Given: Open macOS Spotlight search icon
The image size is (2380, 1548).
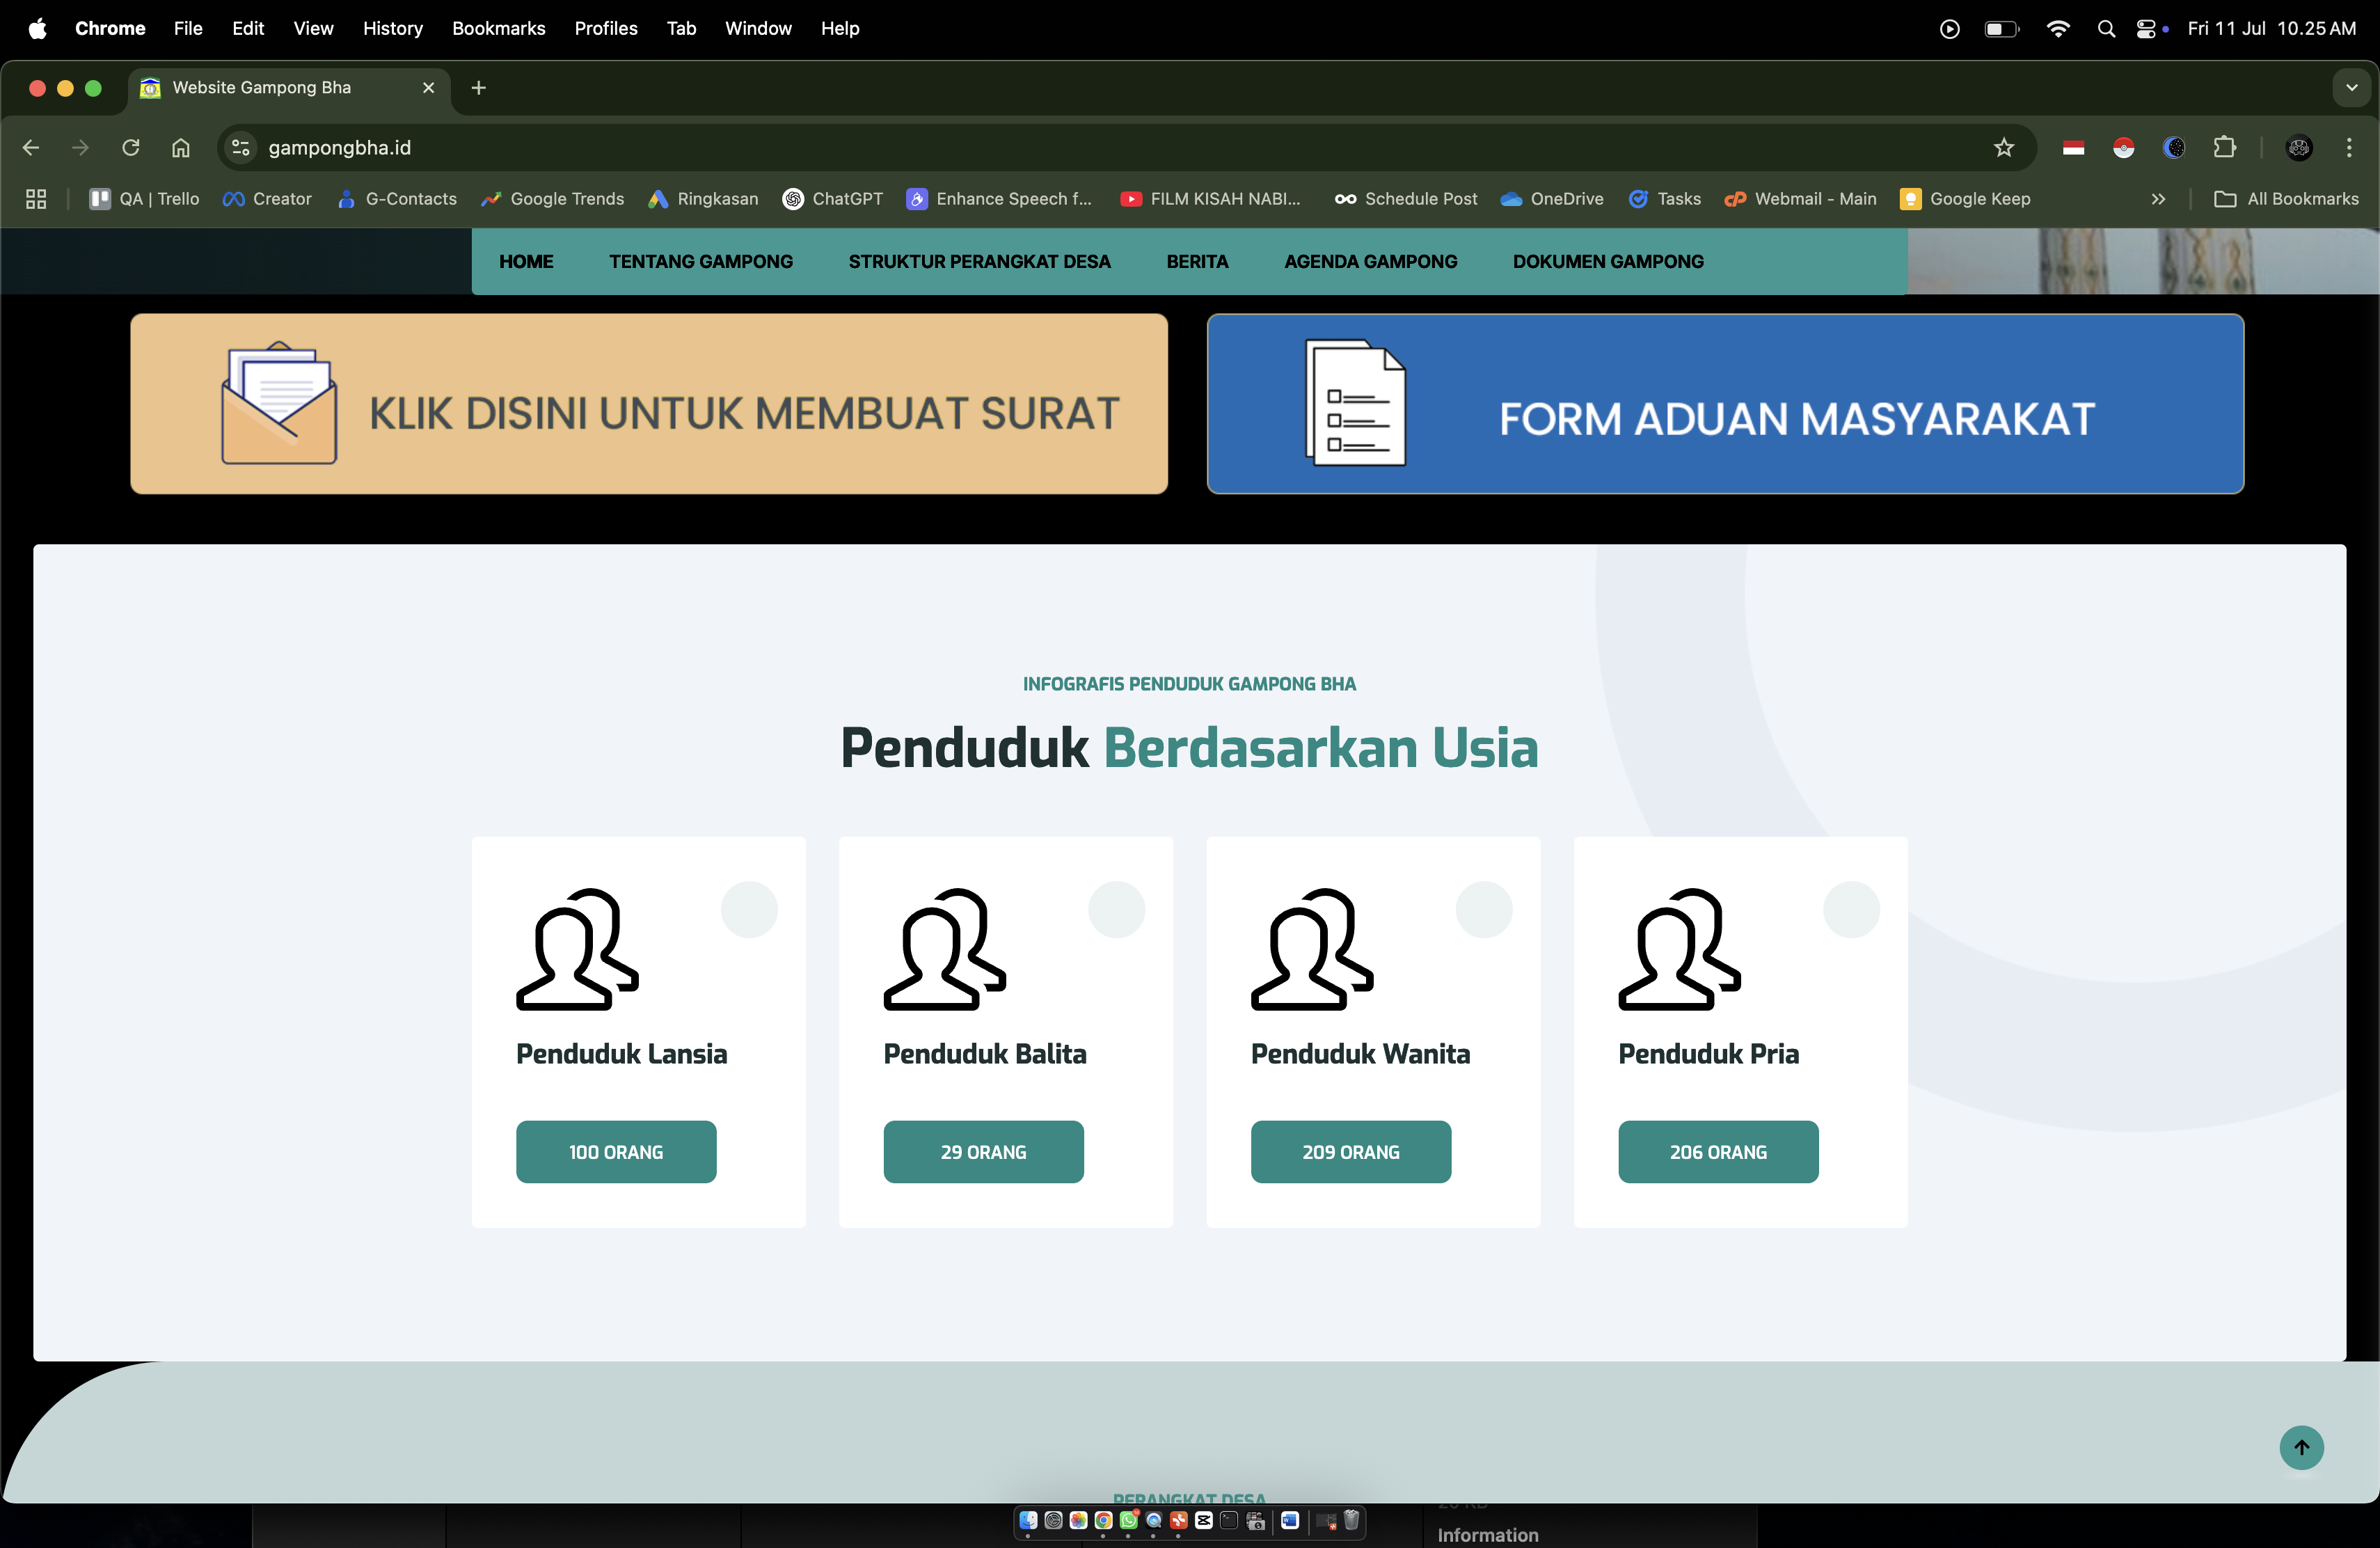Looking at the screenshot, I should (x=2106, y=29).
